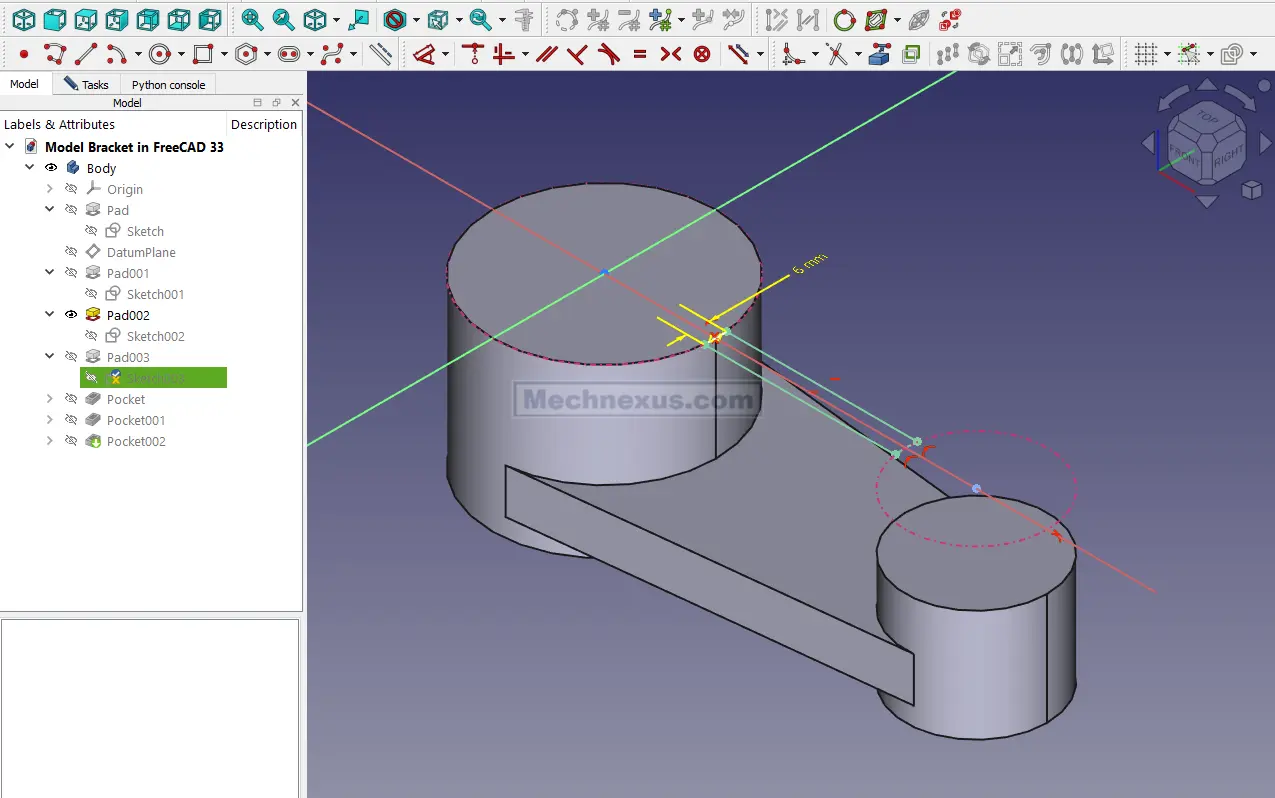
Task: Choose the Create Polyline tool
Action: click(x=55, y=54)
